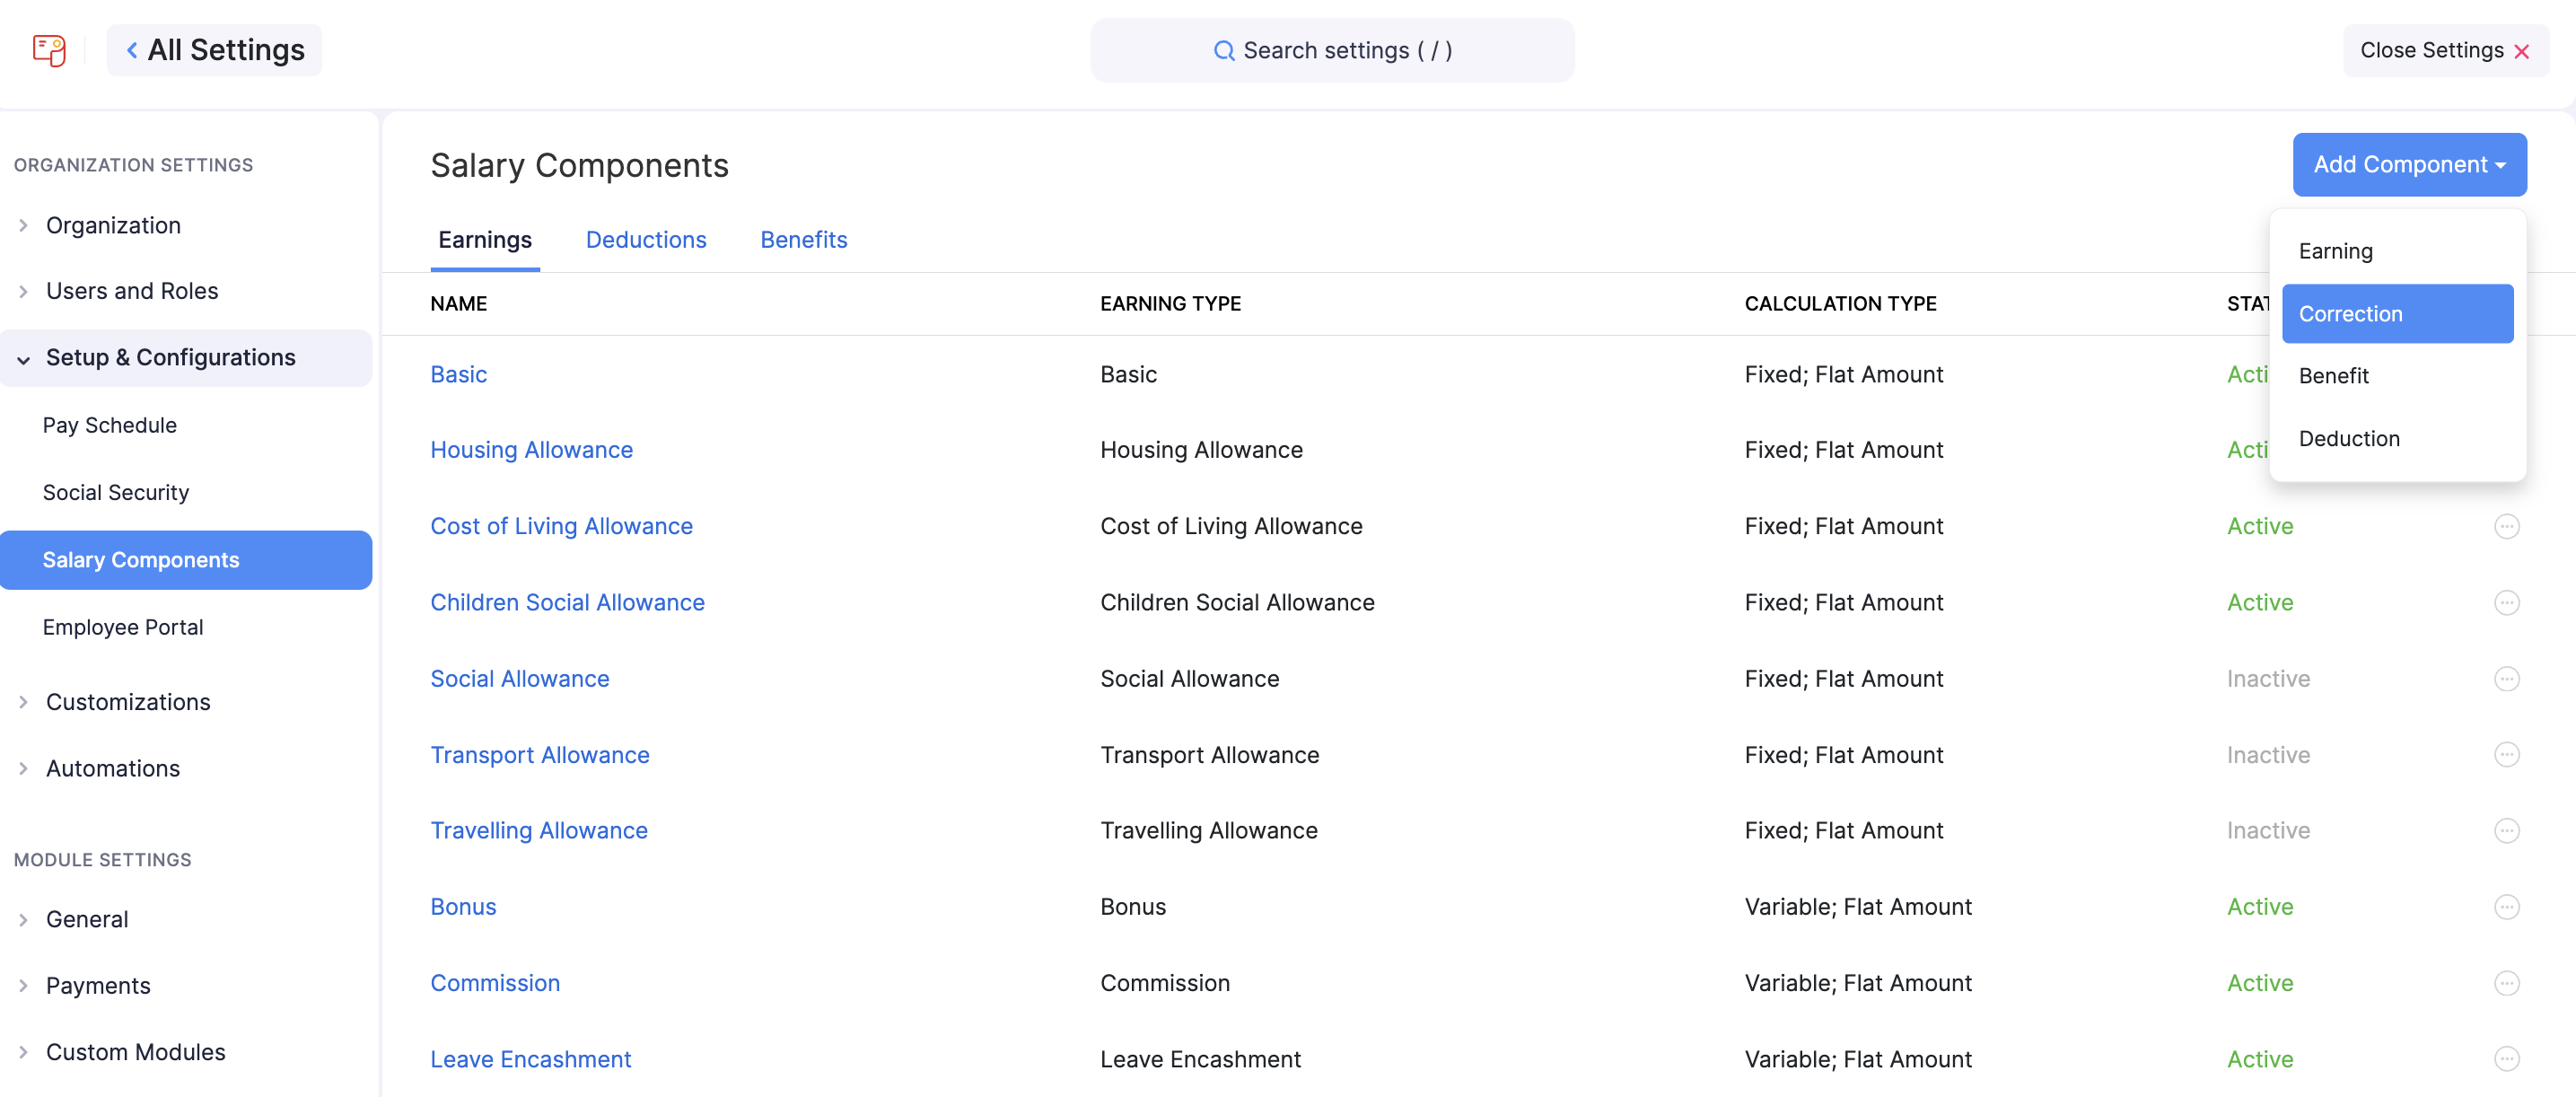The width and height of the screenshot is (2576, 1097).
Task: Click the payroll app logo icon
Action: click(49, 50)
